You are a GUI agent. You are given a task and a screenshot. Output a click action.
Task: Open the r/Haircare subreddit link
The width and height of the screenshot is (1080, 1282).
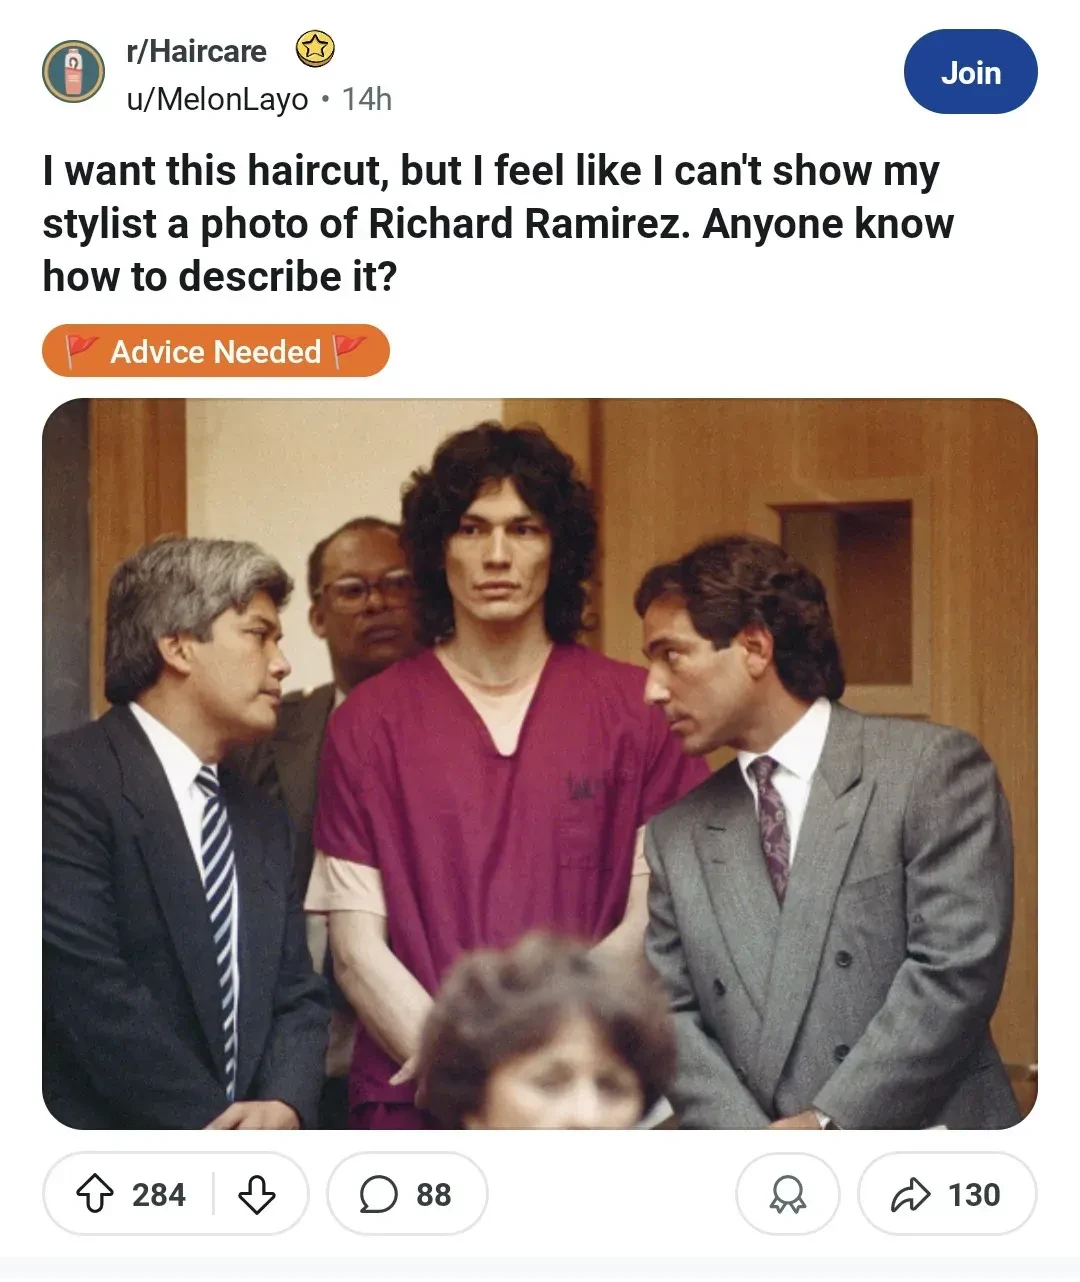196,51
